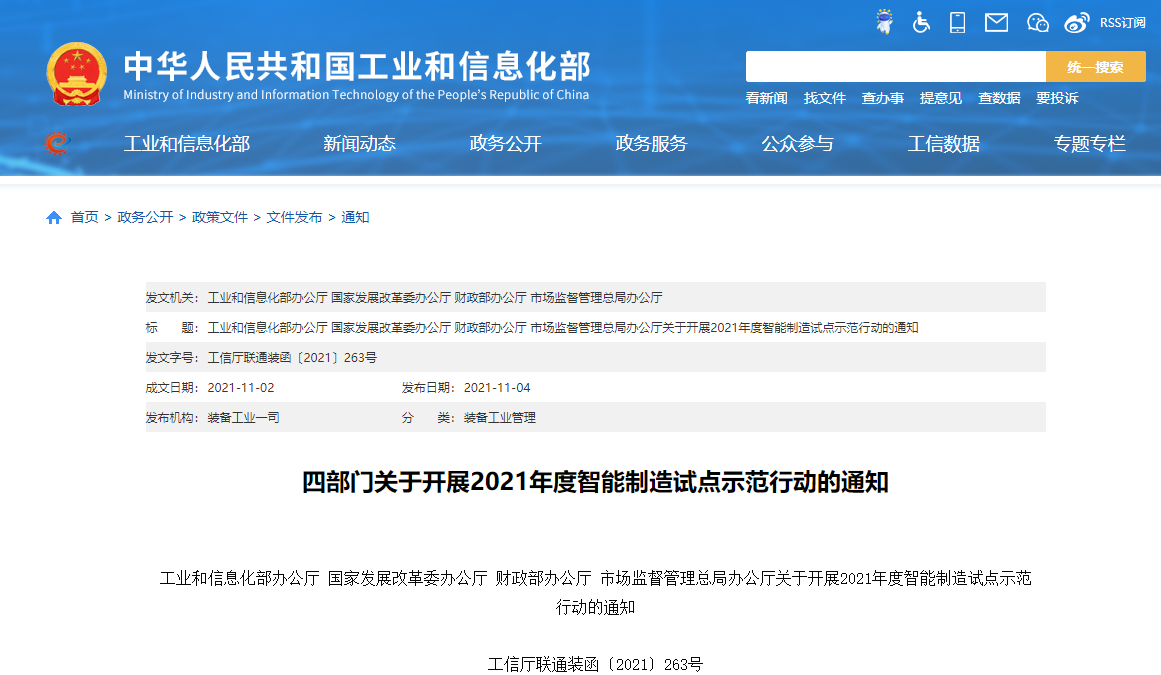The image size is (1161, 675).
Task: Click the envelope mail icon
Action: click(996, 22)
